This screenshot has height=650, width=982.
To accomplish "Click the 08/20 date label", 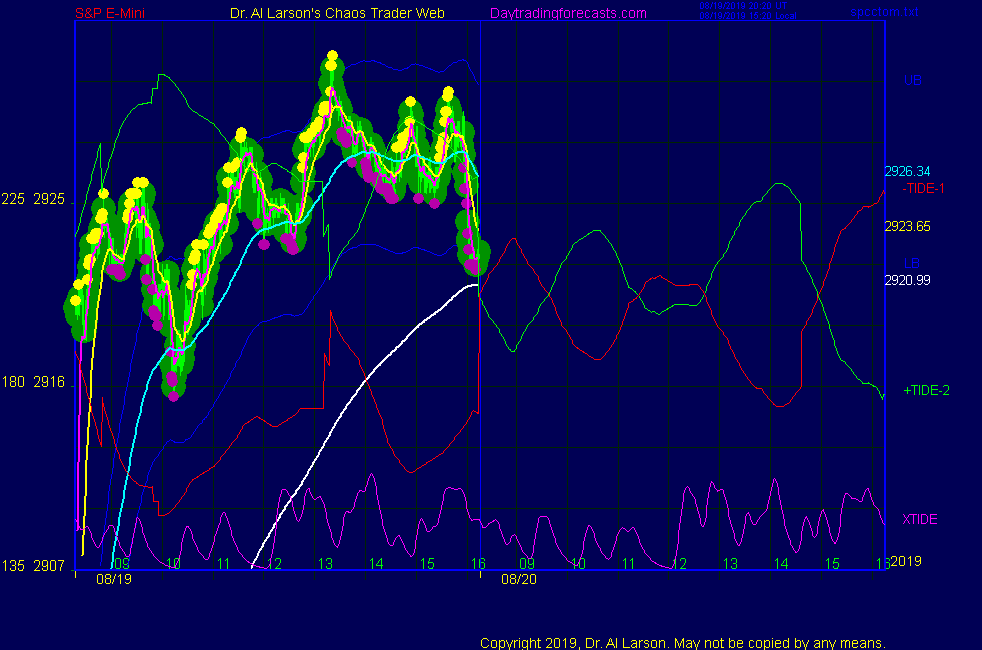I will click(519, 579).
